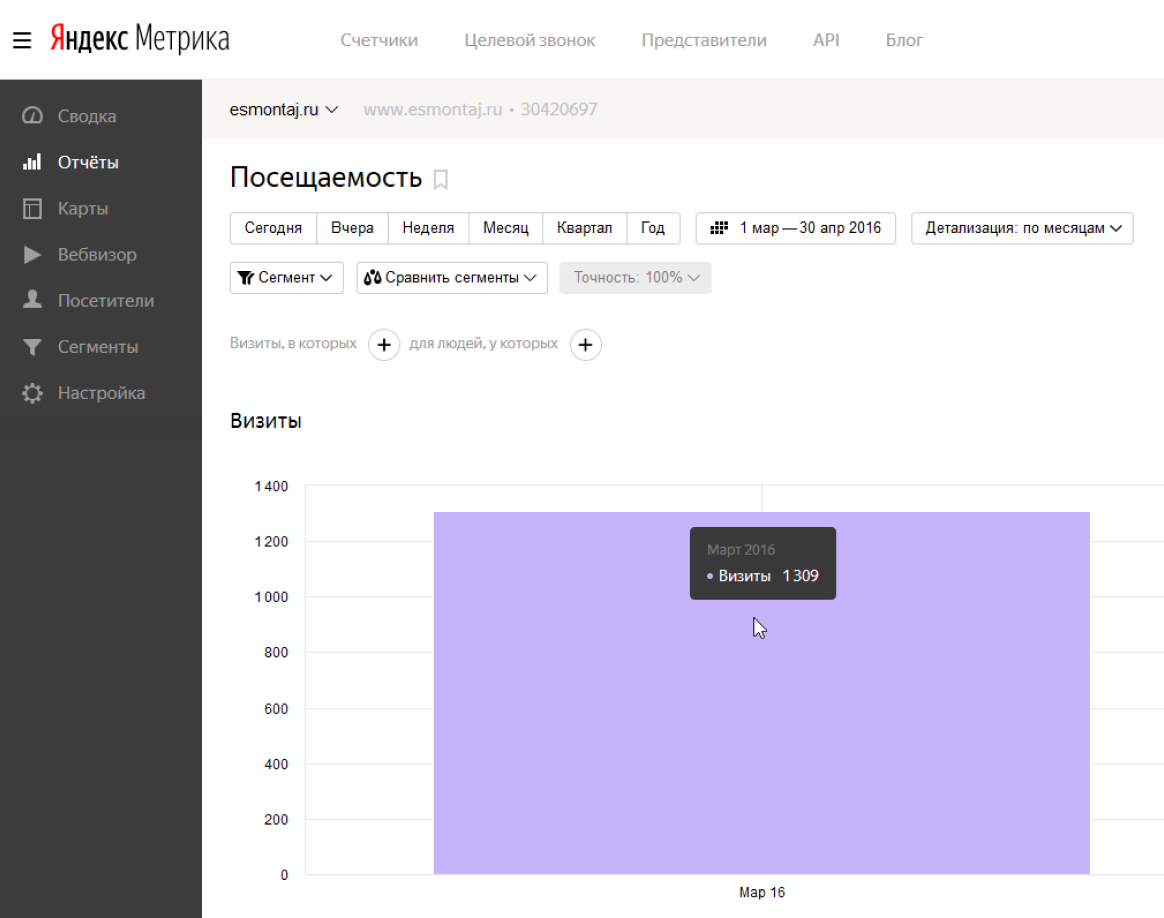Open the Отчёты section
Screen dimensions: 1164x918
click(88, 162)
